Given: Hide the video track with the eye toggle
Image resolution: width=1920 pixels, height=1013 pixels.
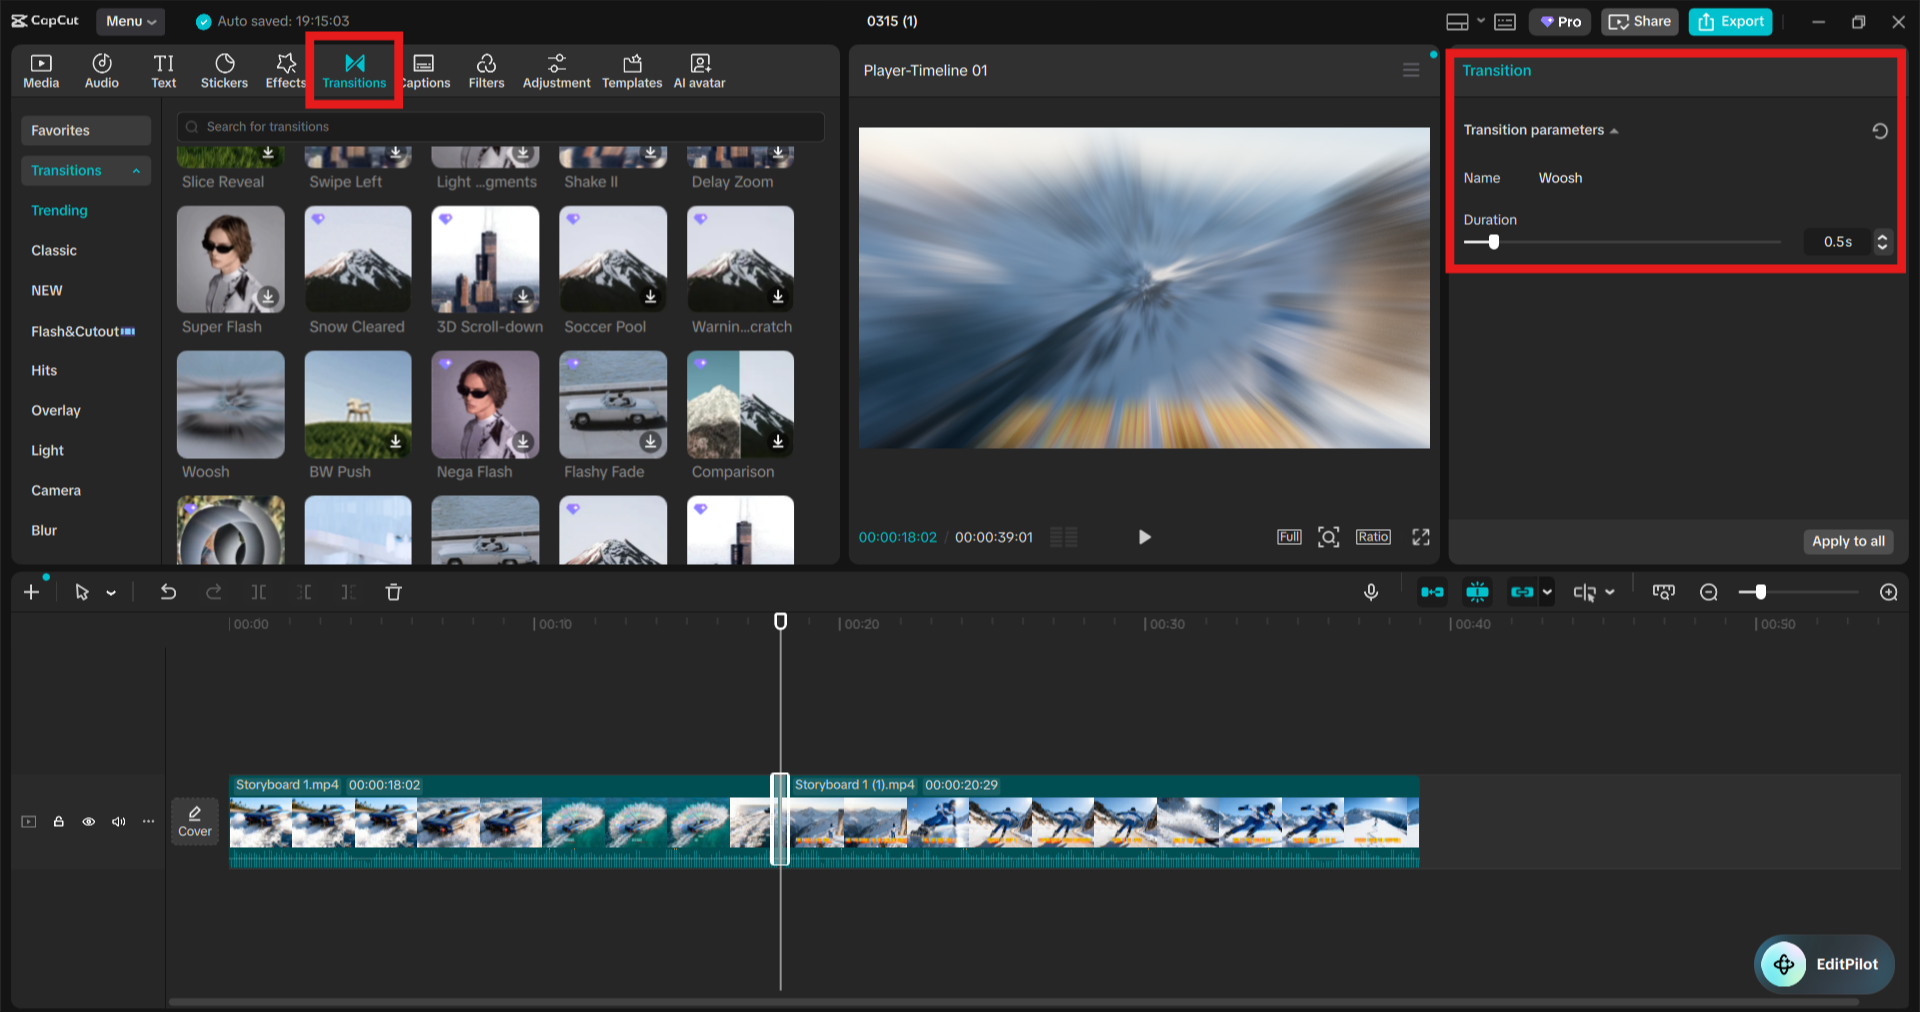Looking at the screenshot, I should tap(88, 821).
